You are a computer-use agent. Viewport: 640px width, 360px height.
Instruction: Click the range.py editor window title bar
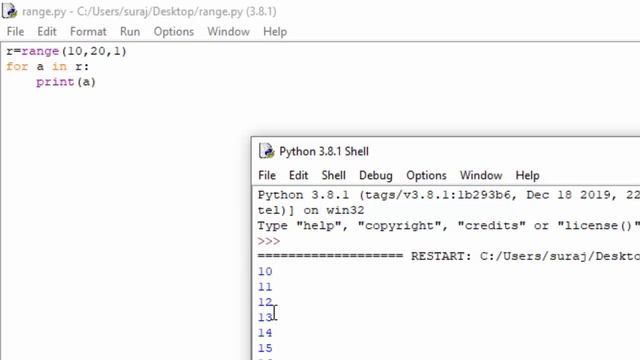(320, 11)
